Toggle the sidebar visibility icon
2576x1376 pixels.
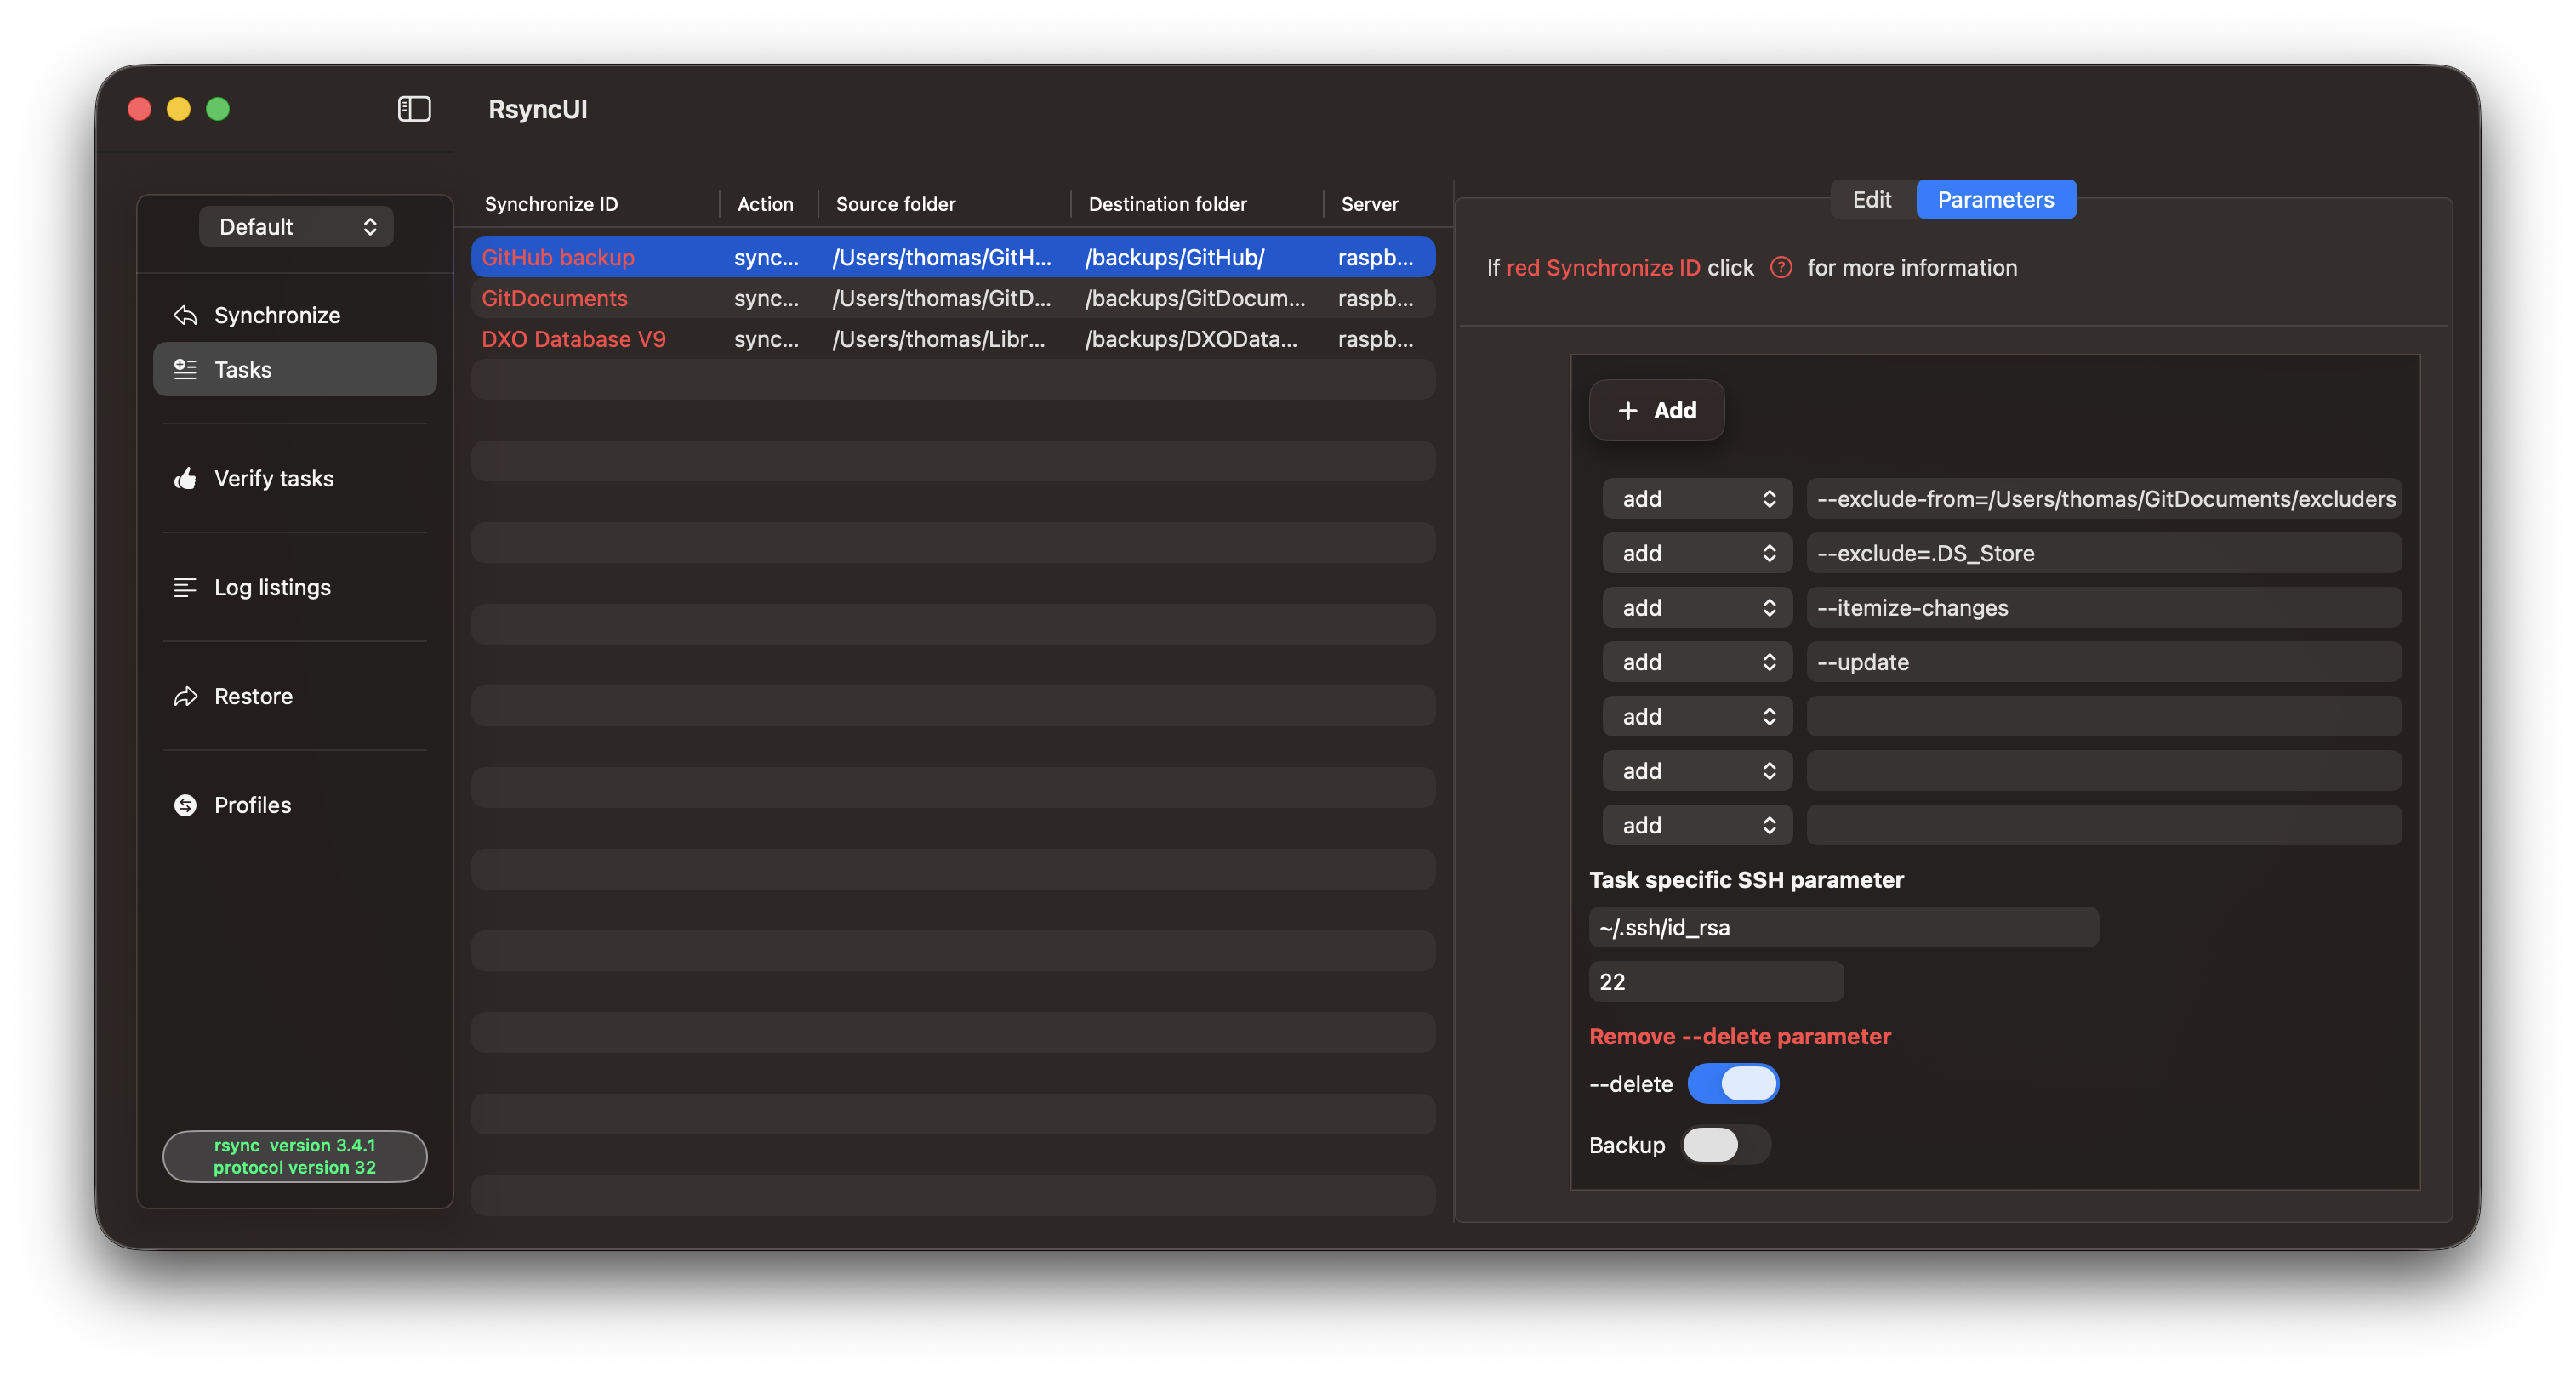(x=414, y=109)
